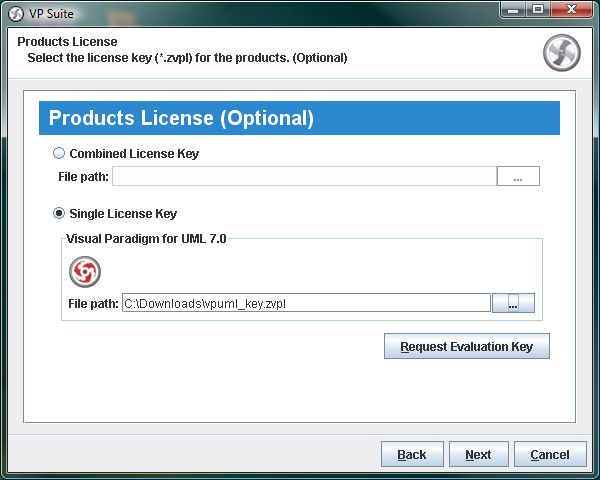Close the VP Suite window
The image size is (600, 480).
point(571,9)
